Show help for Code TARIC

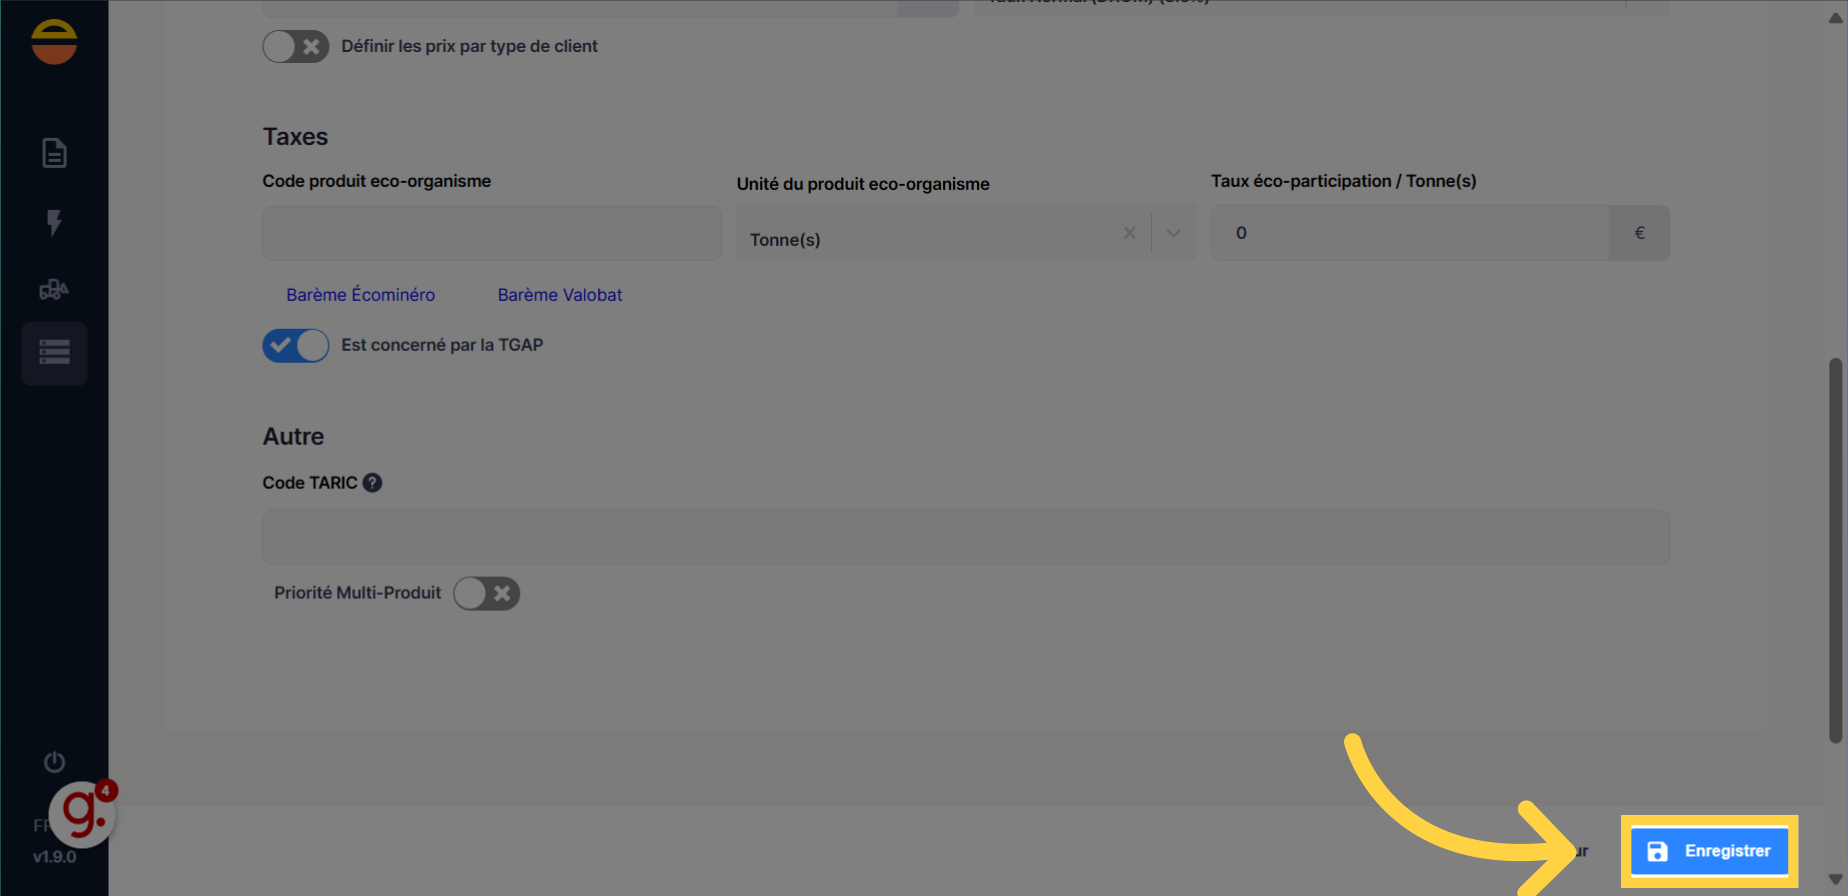coord(372,483)
